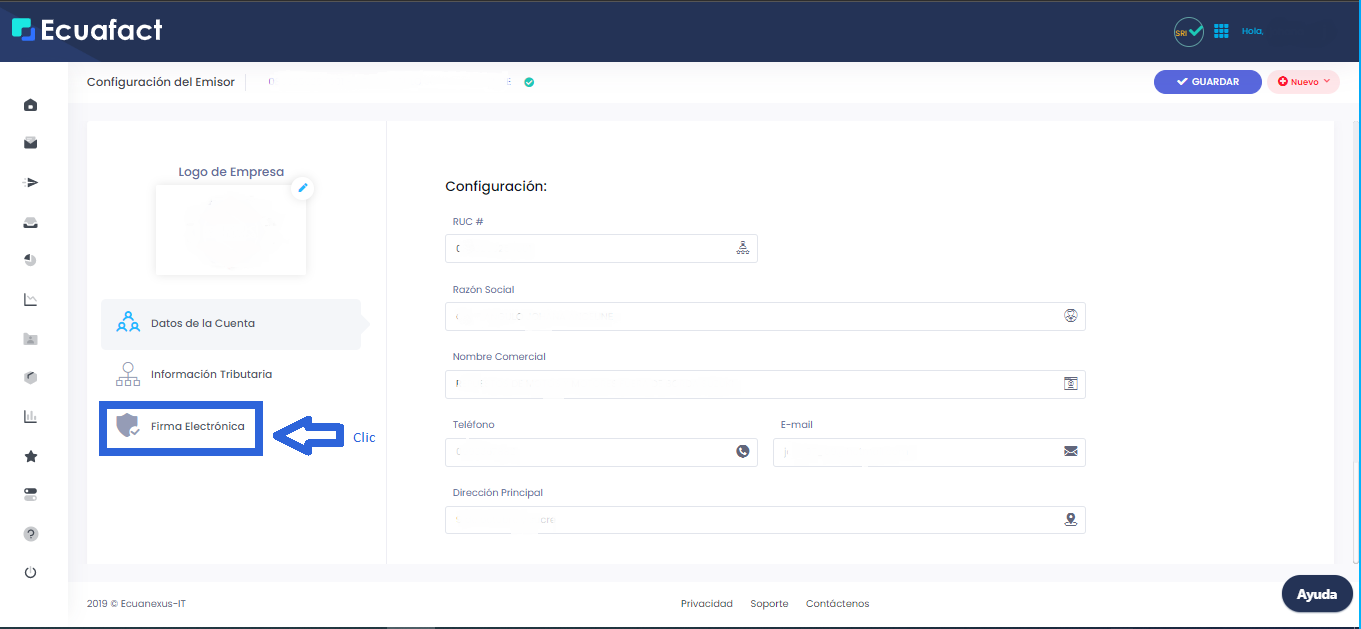Click the Ayuda help button
1361x629 pixels.
[x=1316, y=594]
